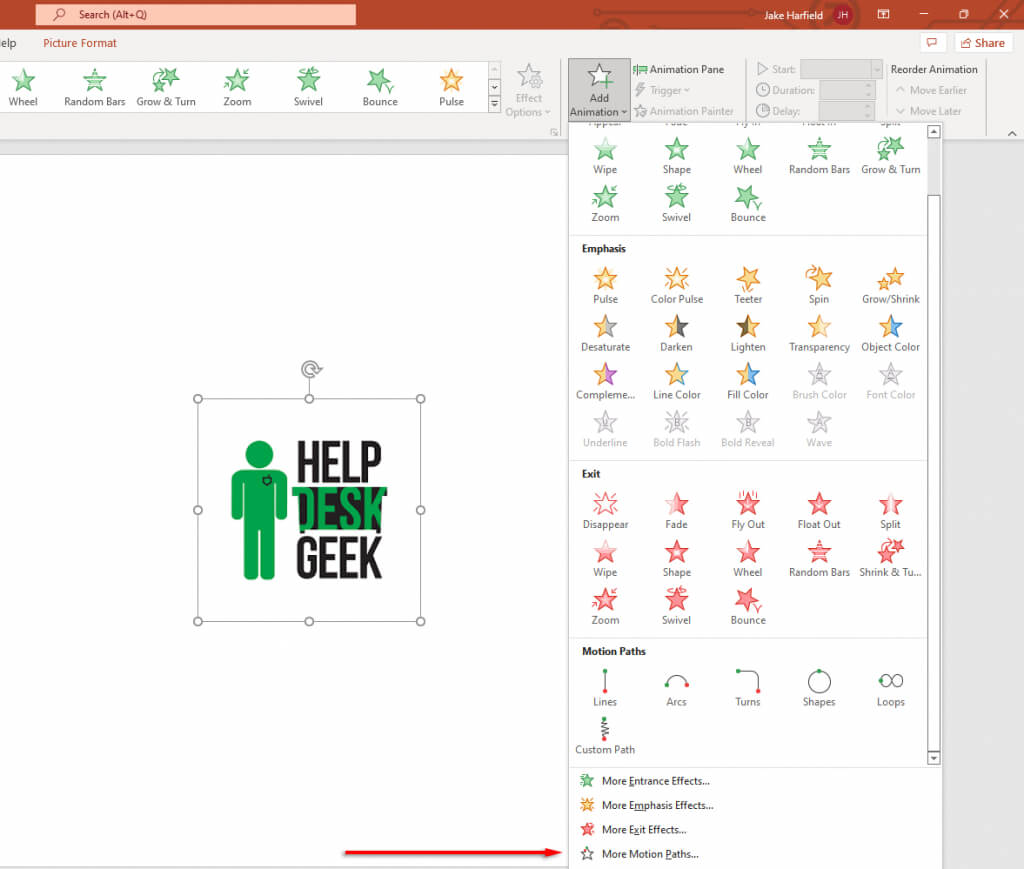
Task: Choose the Shape entrance effect
Action: click(677, 157)
